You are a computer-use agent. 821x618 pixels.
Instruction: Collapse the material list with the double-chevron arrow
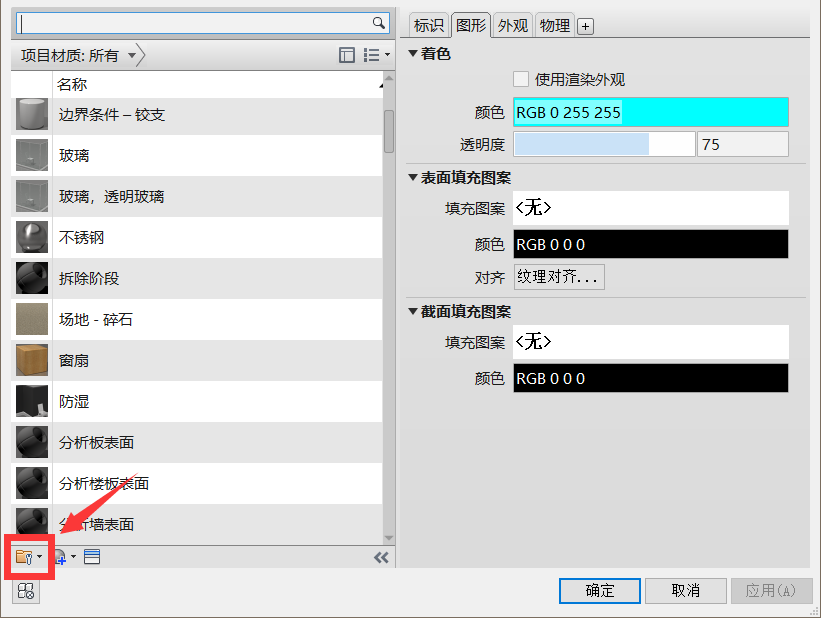(x=381, y=557)
